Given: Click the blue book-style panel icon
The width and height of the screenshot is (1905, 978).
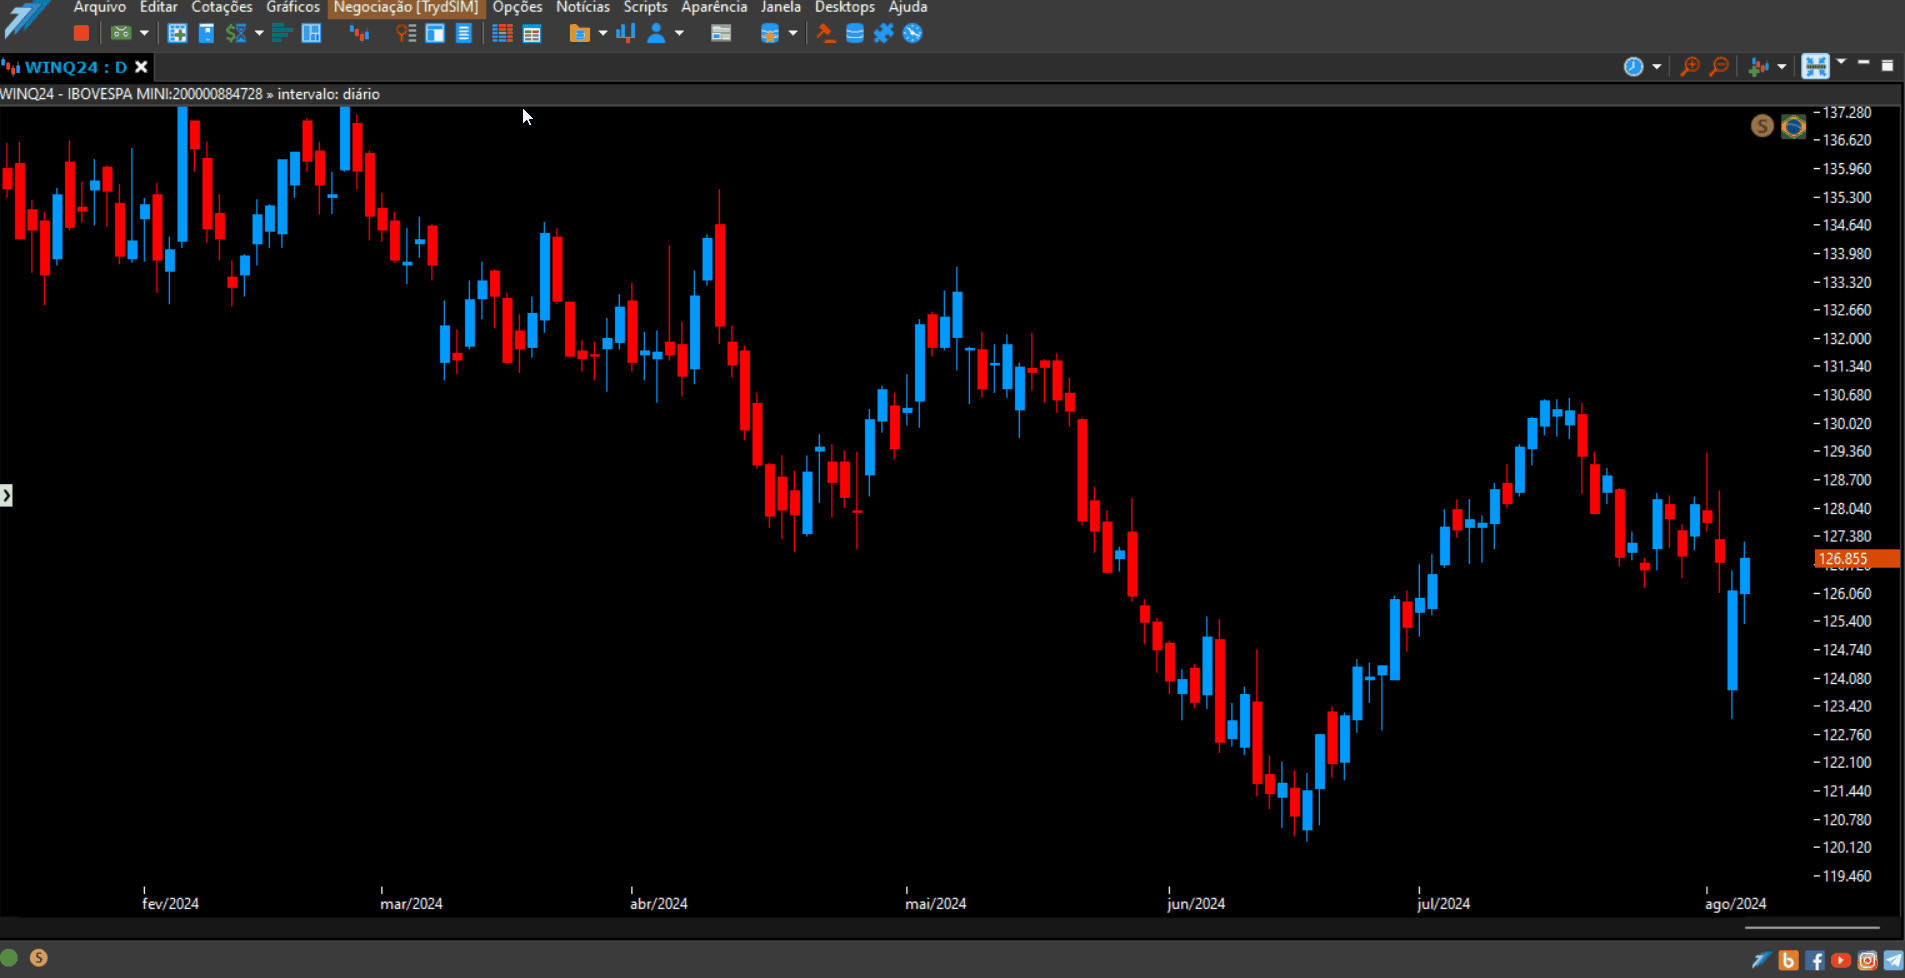Looking at the screenshot, I should 206,33.
